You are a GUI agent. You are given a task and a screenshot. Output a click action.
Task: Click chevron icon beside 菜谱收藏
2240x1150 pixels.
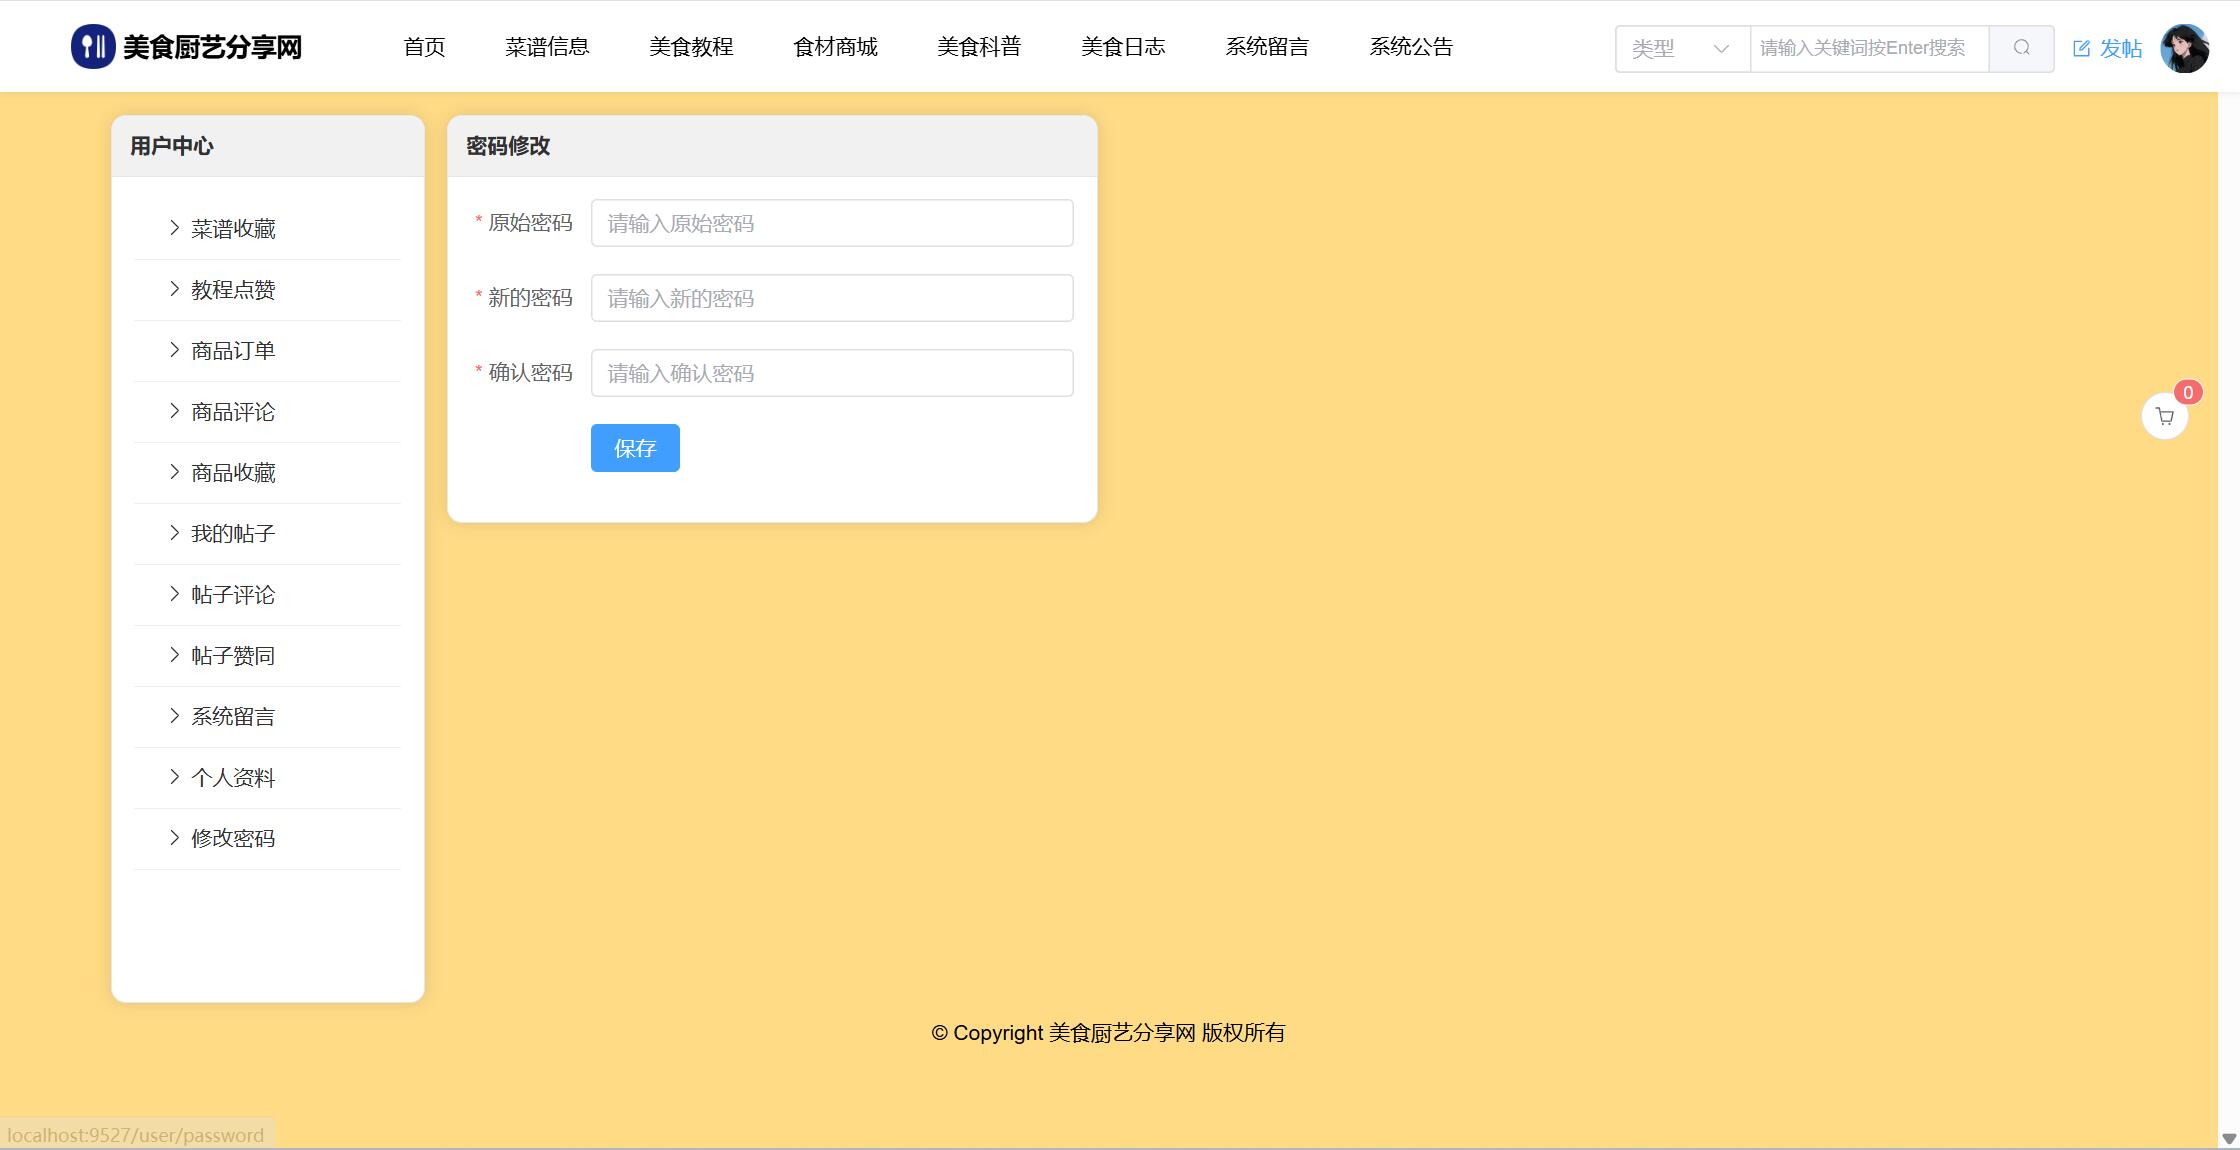click(x=175, y=228)
